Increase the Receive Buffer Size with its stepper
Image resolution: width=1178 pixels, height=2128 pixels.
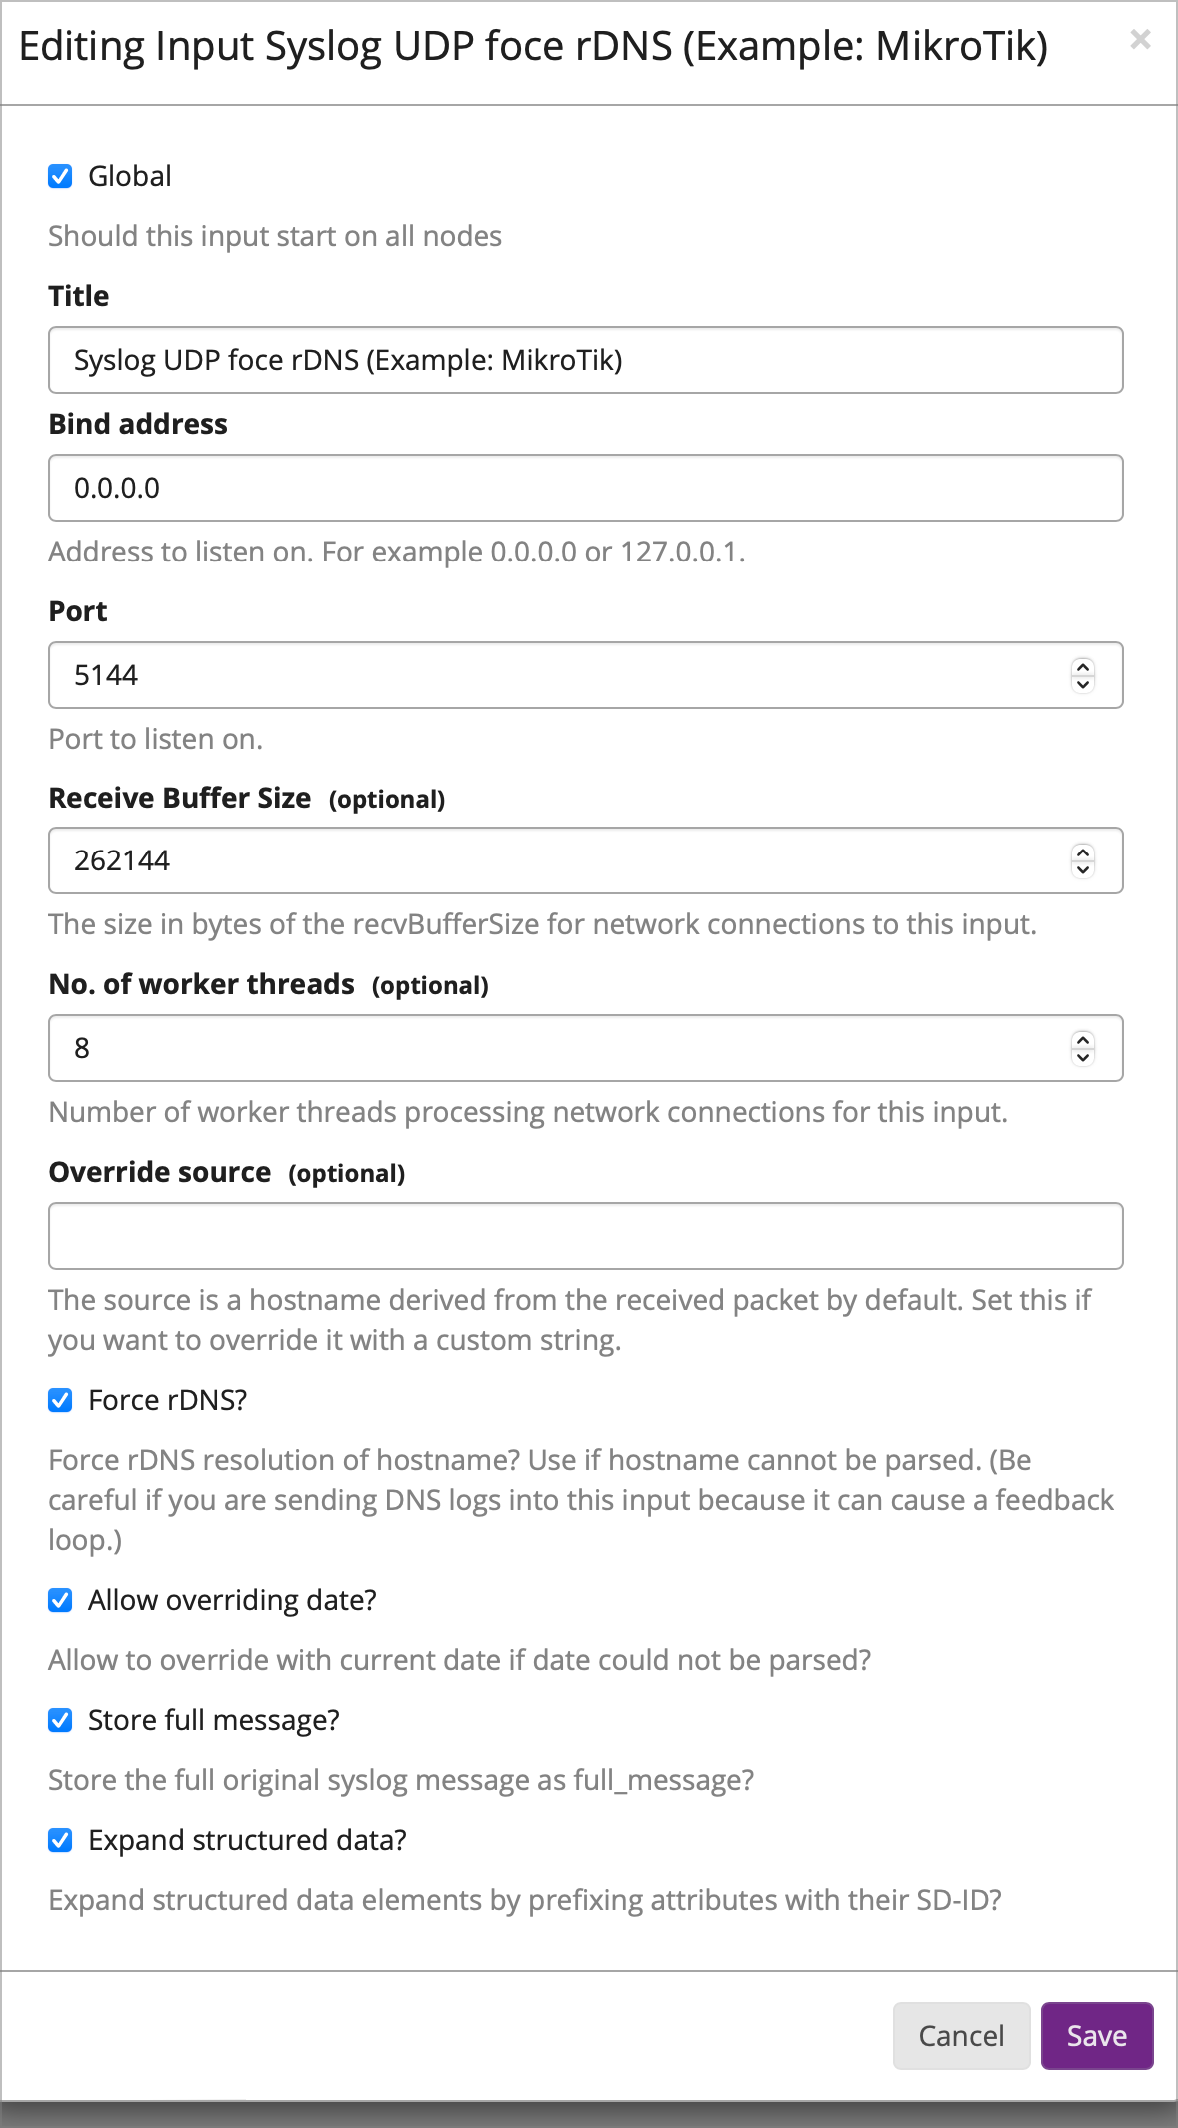(x=1082, y=851)
